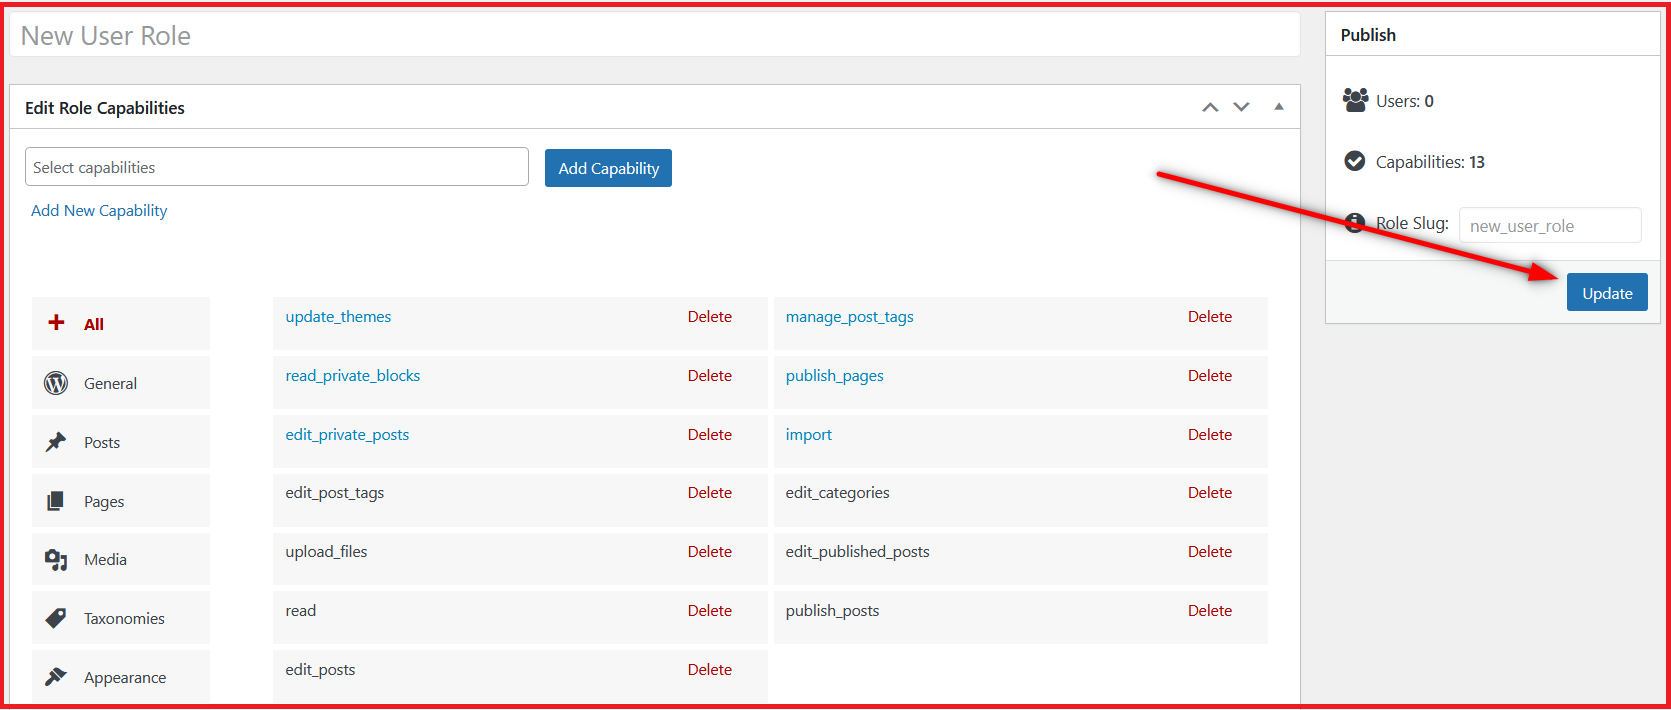
Task: Click the red plus icon beside All
Action: point(57,322)
